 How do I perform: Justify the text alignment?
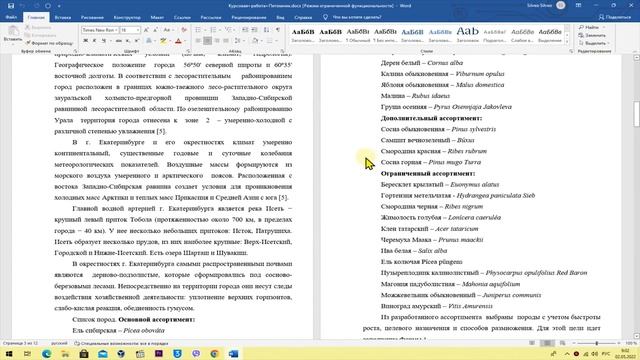(226, 41)
